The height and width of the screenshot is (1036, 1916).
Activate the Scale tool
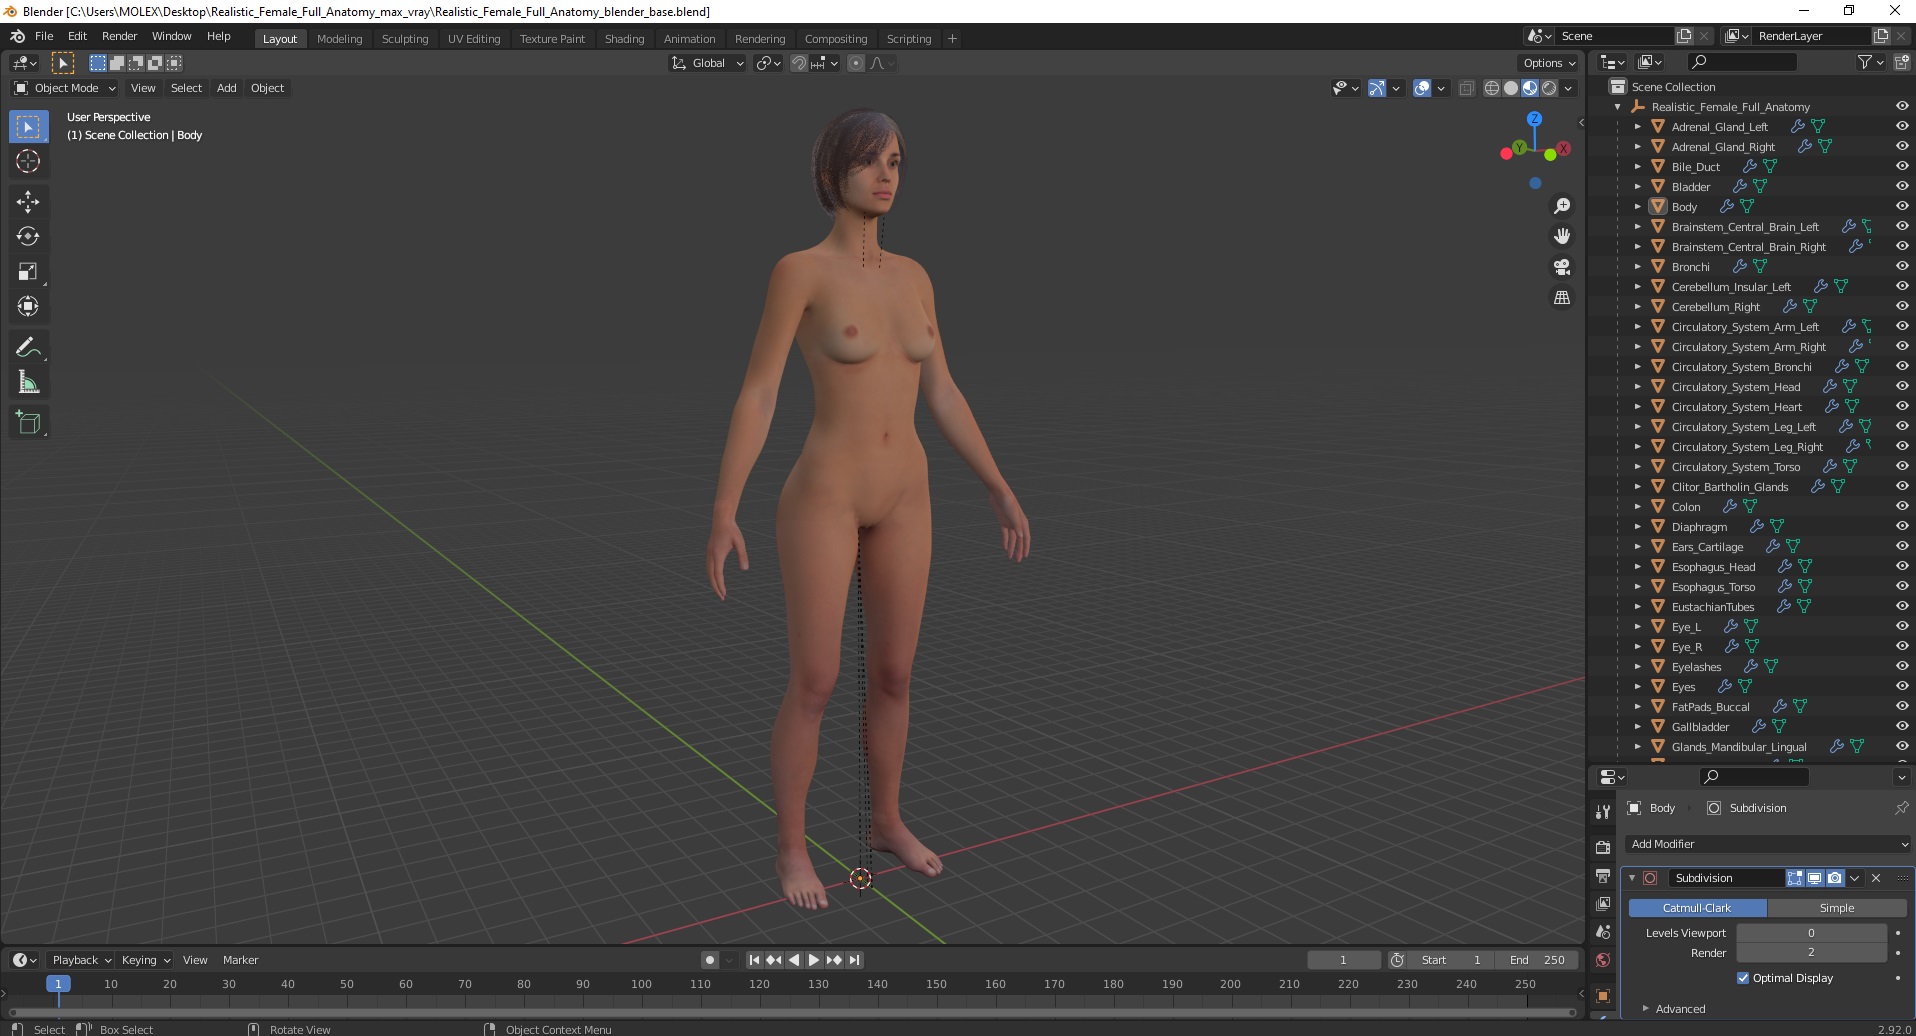coord(28,272)
